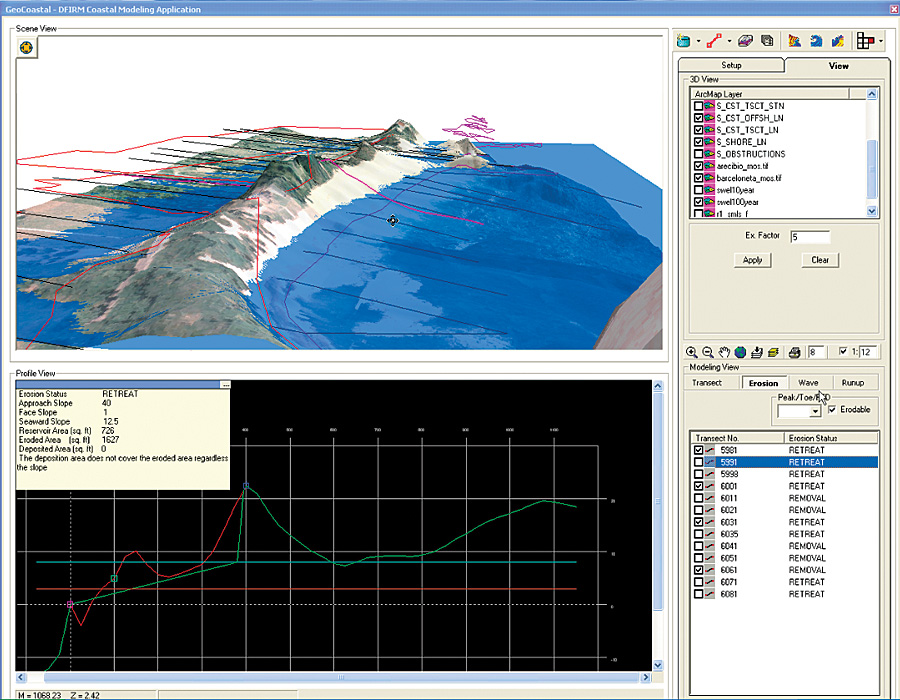Click the red transect line tool icon
Screen dimensions: 900x700
(714, 41)
